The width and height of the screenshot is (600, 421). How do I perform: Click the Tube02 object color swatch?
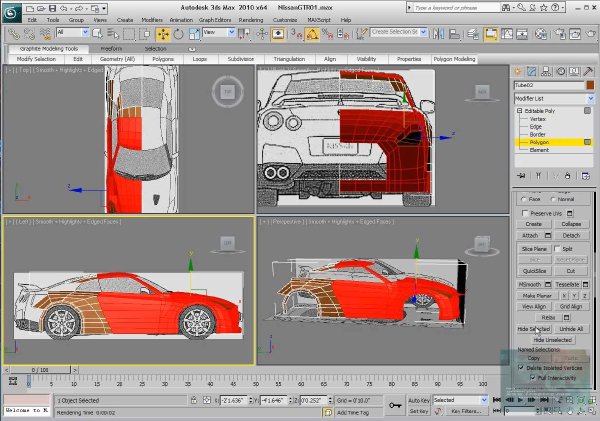tap(590, 85)
